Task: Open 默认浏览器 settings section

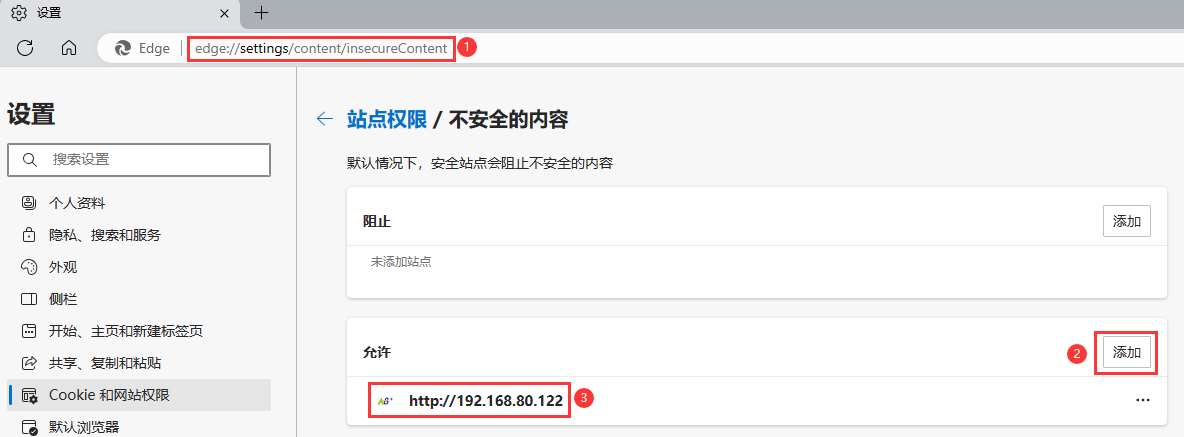Action: 83,427
